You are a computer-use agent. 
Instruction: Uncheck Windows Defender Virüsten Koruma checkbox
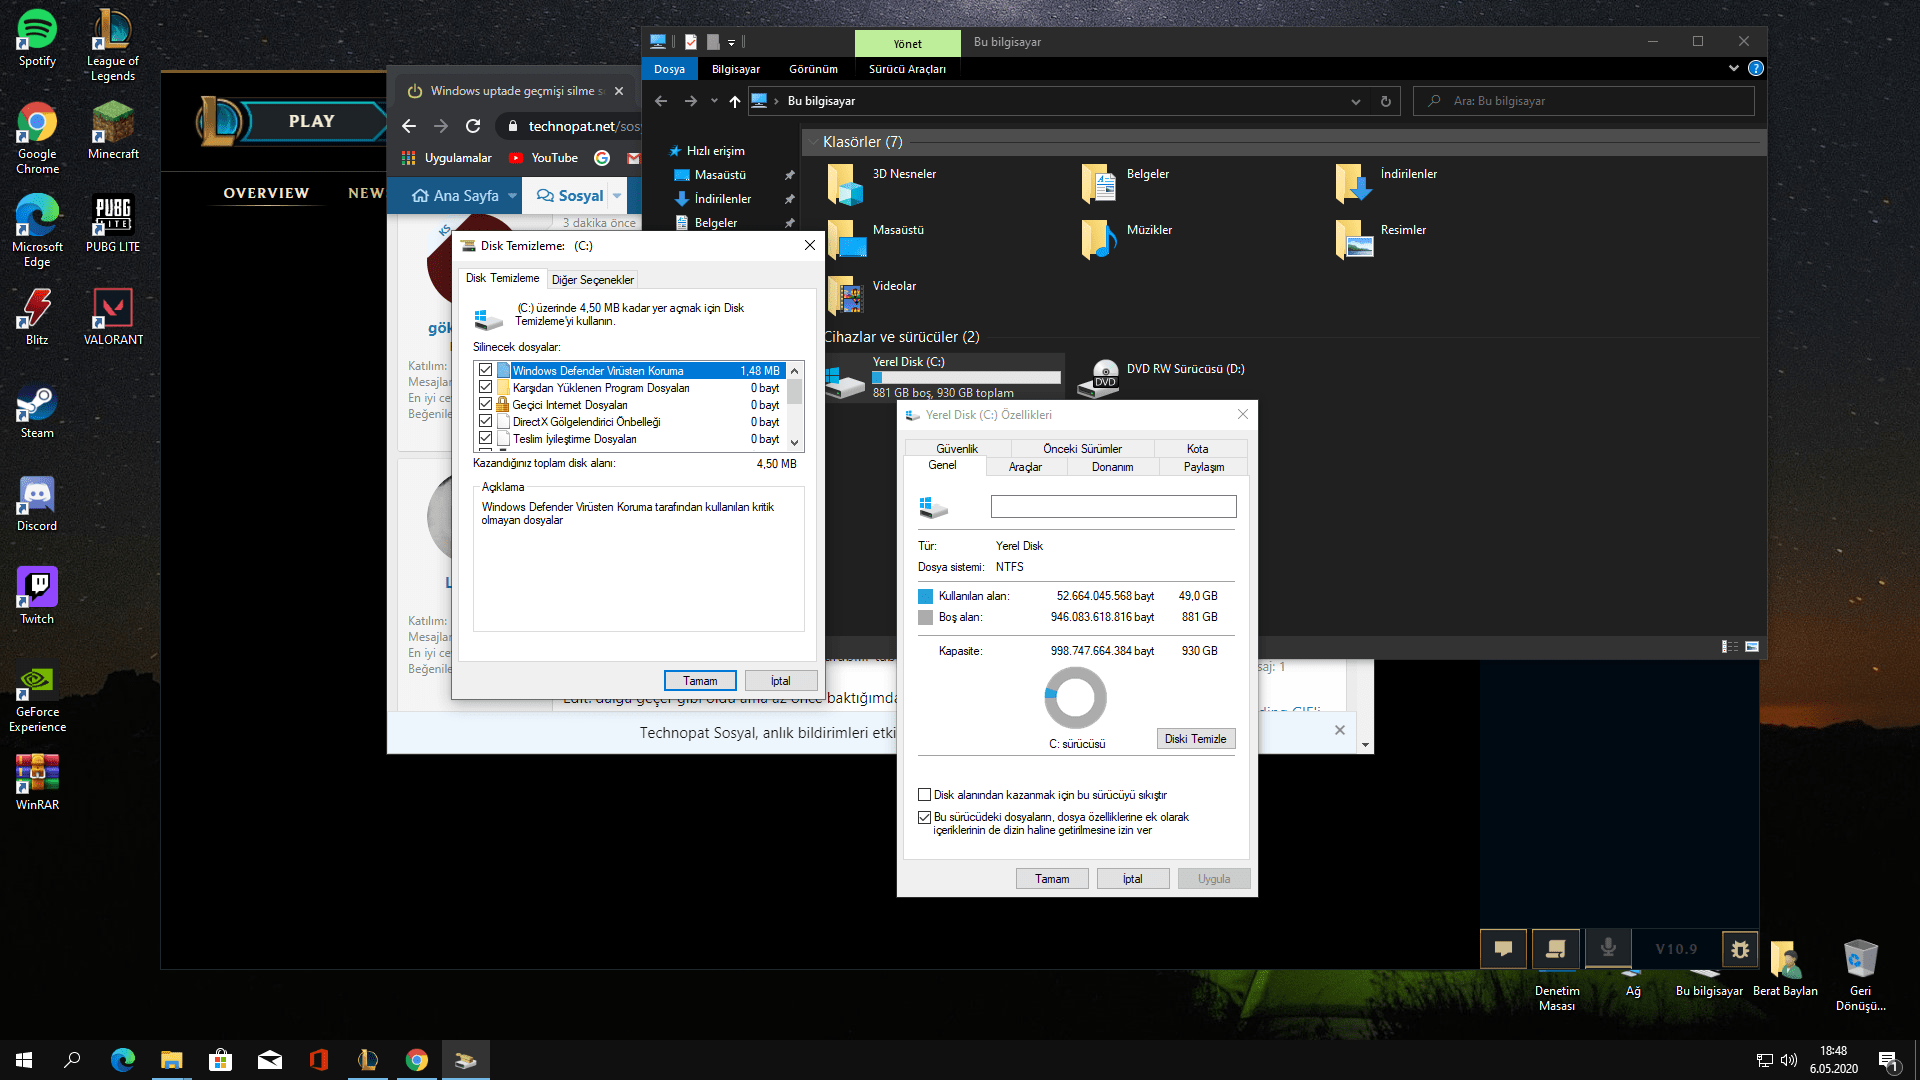pyautogui.click(x=486, y=371)
